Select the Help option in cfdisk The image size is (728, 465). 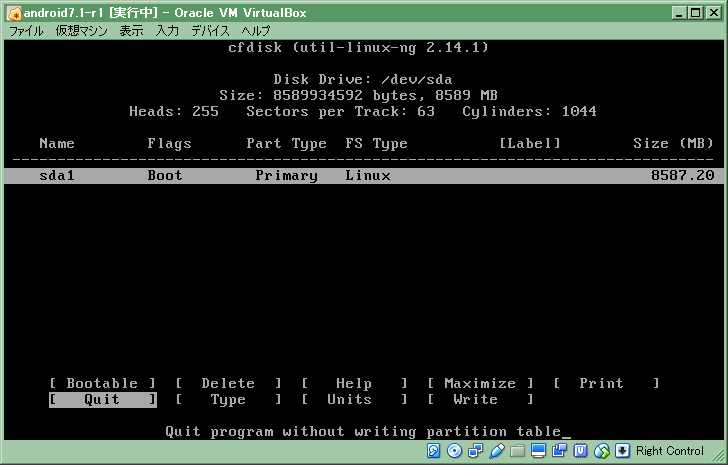(354, 383)
